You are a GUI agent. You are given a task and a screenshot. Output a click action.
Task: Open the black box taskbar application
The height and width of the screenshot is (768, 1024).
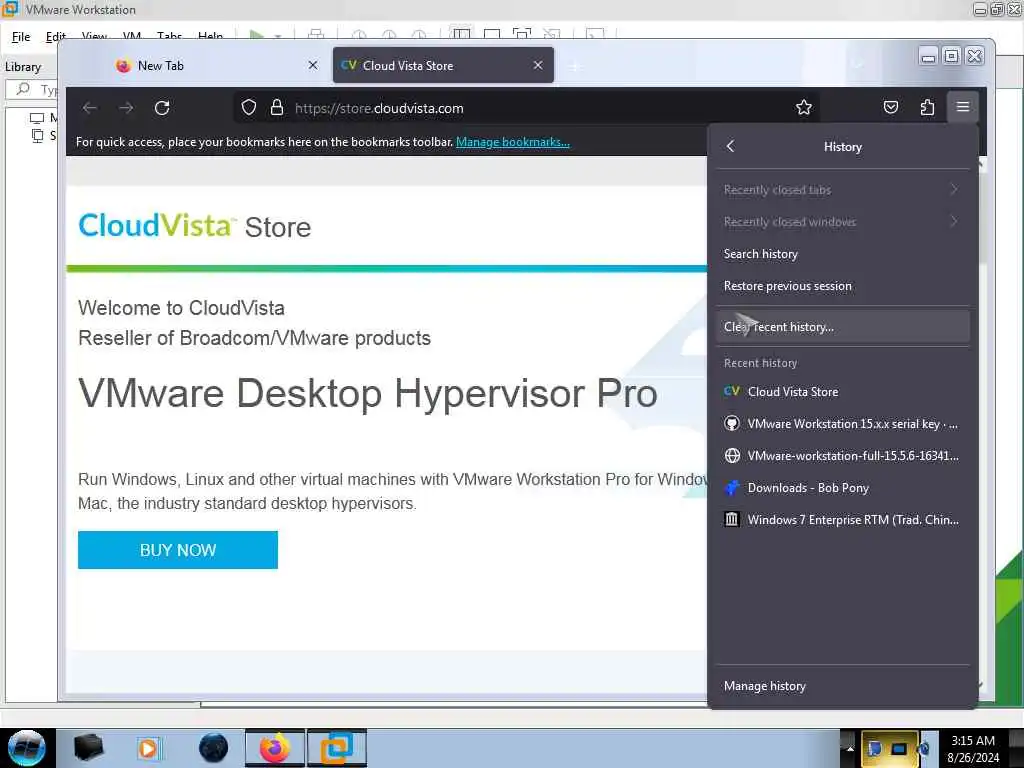[88, 748]
